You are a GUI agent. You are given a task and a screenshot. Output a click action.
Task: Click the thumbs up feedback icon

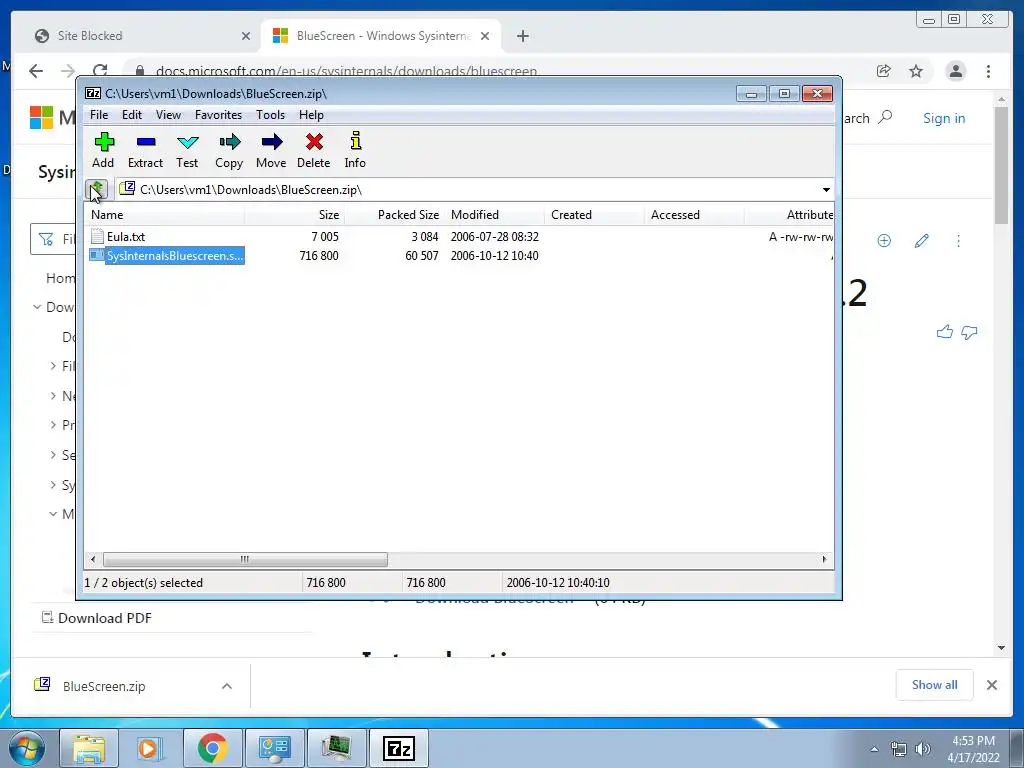944,332
